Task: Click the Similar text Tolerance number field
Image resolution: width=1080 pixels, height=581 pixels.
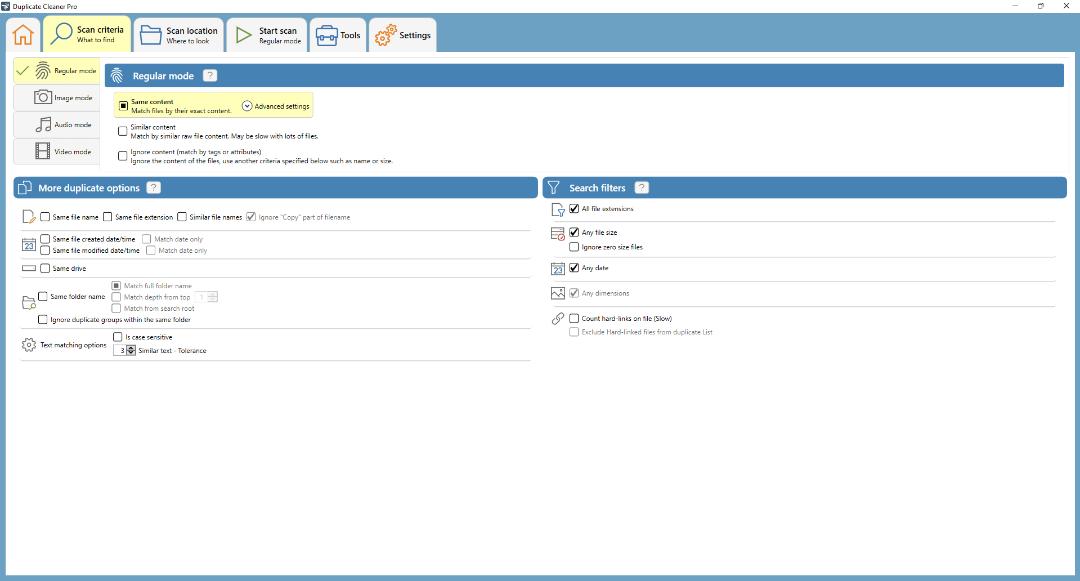Action: point(121,350)
